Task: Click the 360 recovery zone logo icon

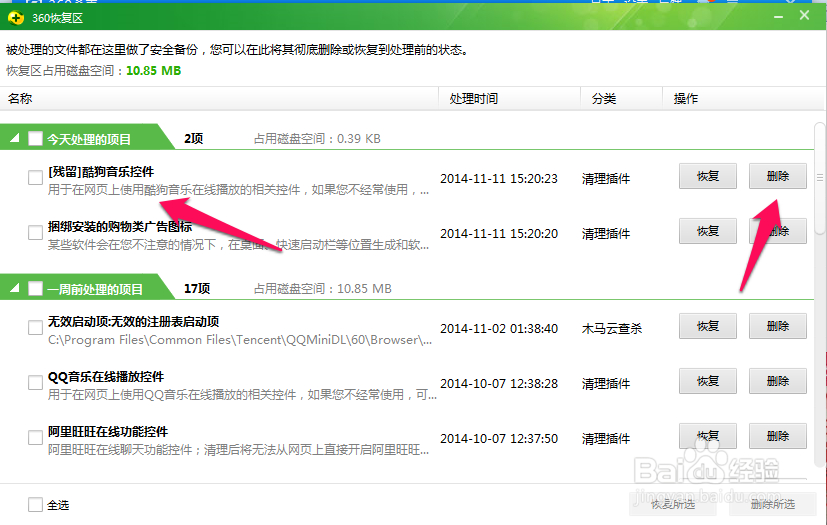Action: [x=16, y=18]
